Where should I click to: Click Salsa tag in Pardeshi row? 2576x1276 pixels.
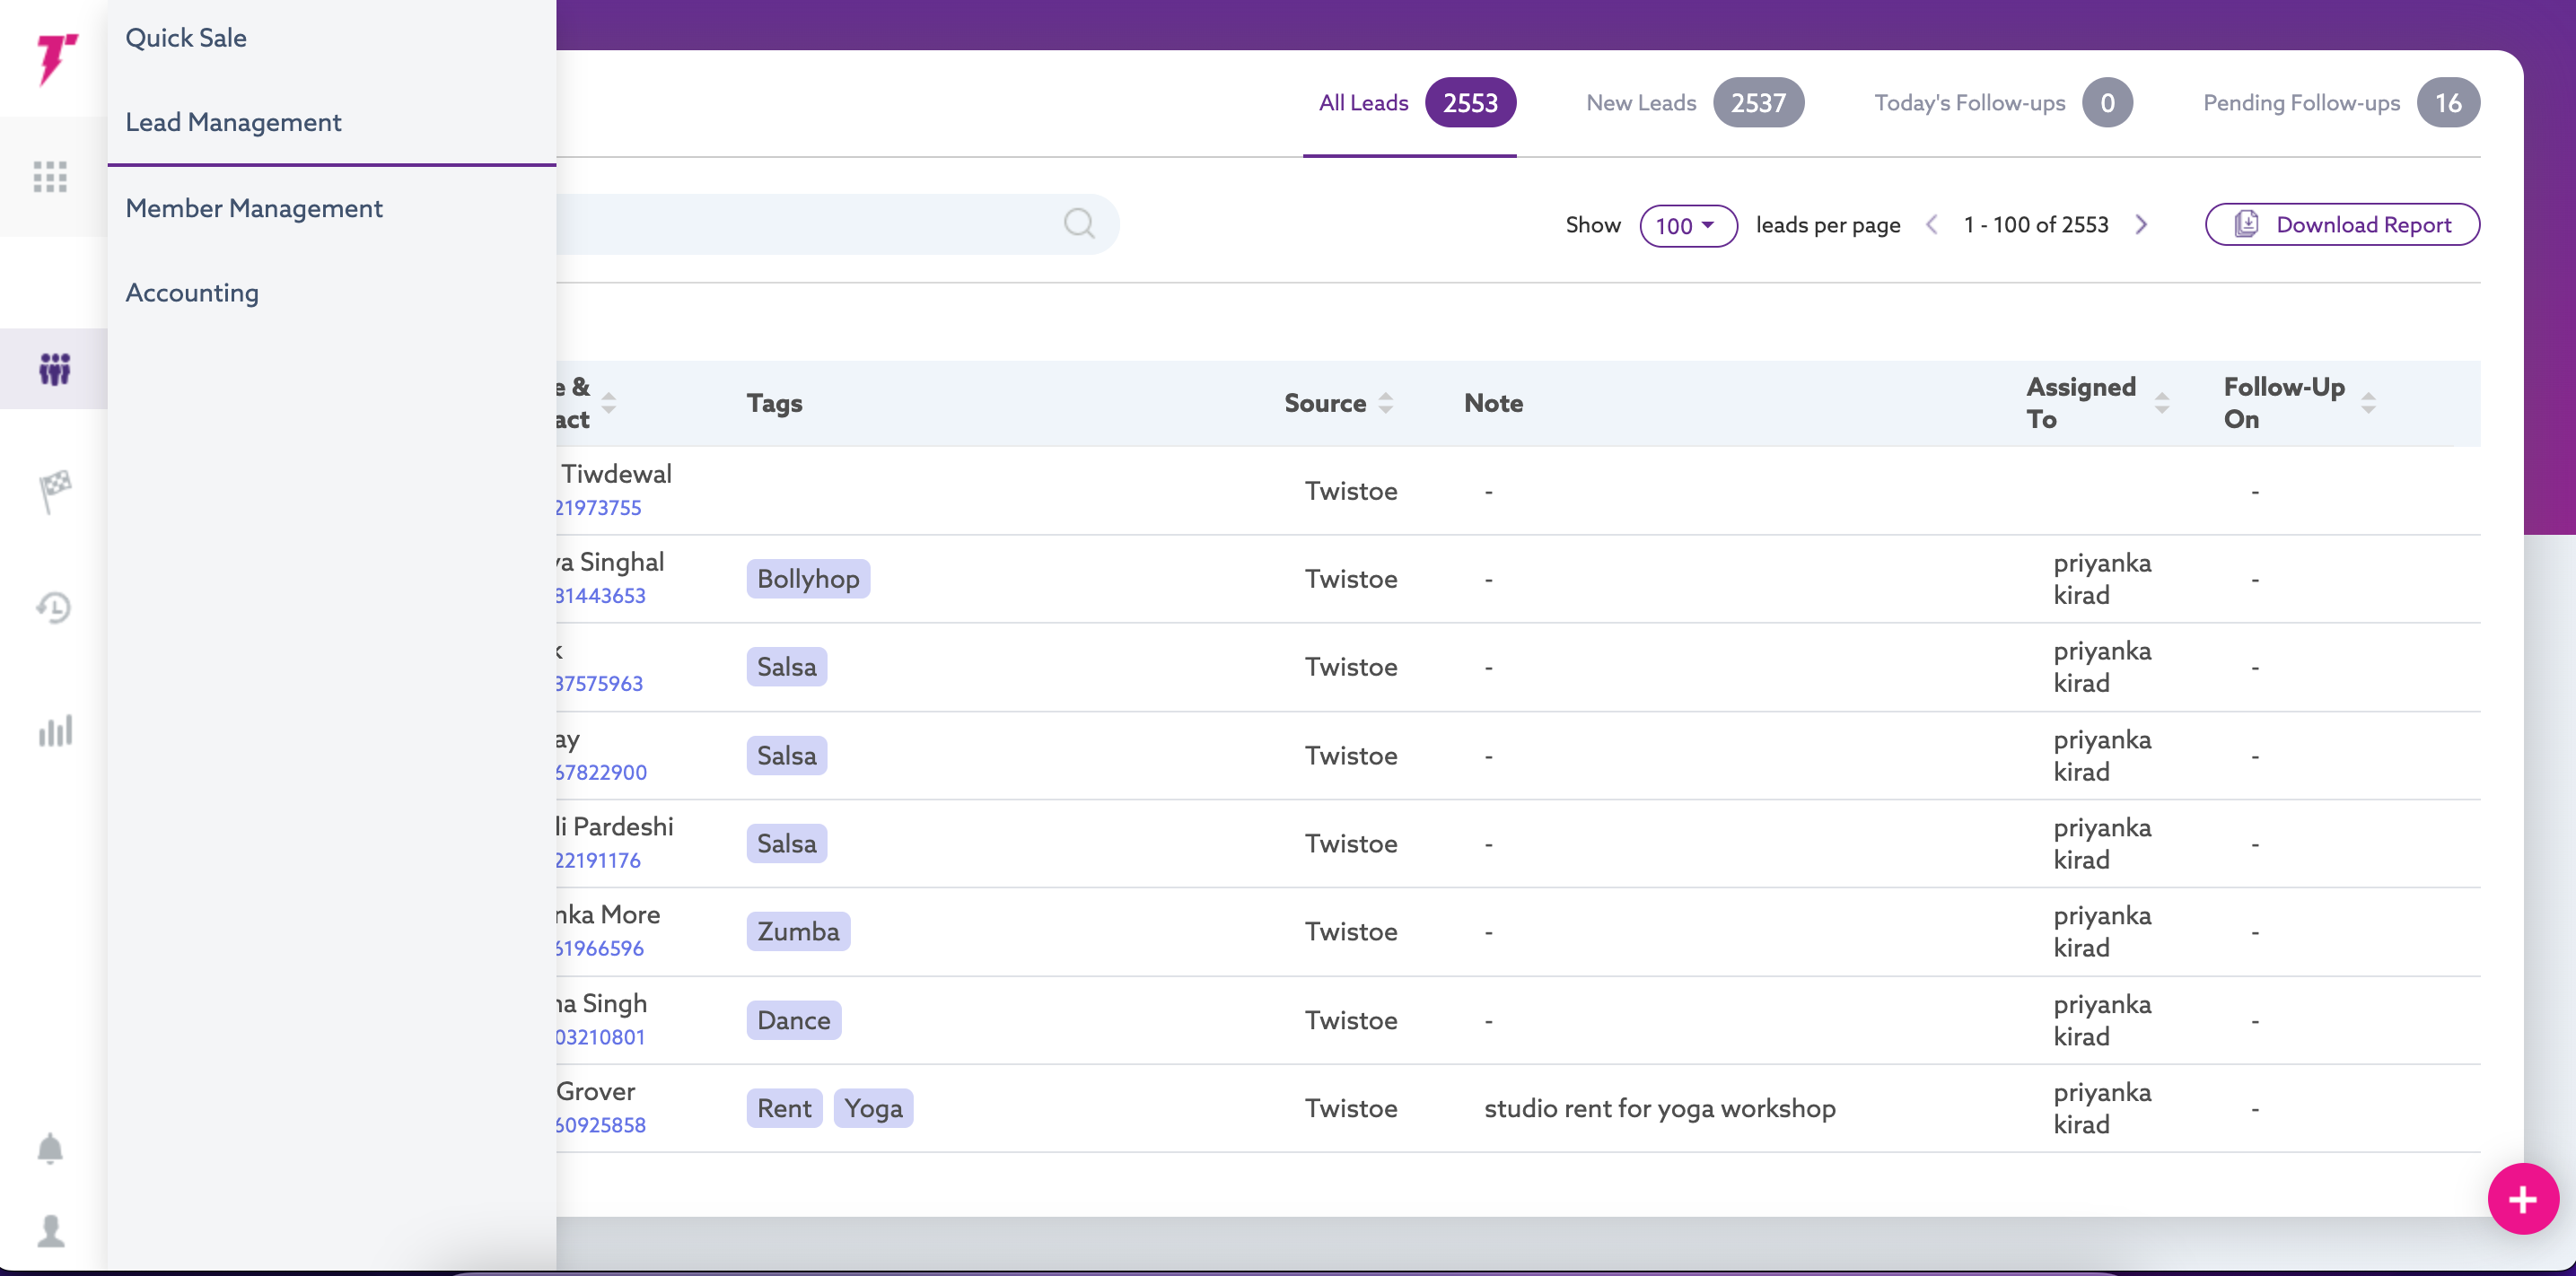pos(787,844)
